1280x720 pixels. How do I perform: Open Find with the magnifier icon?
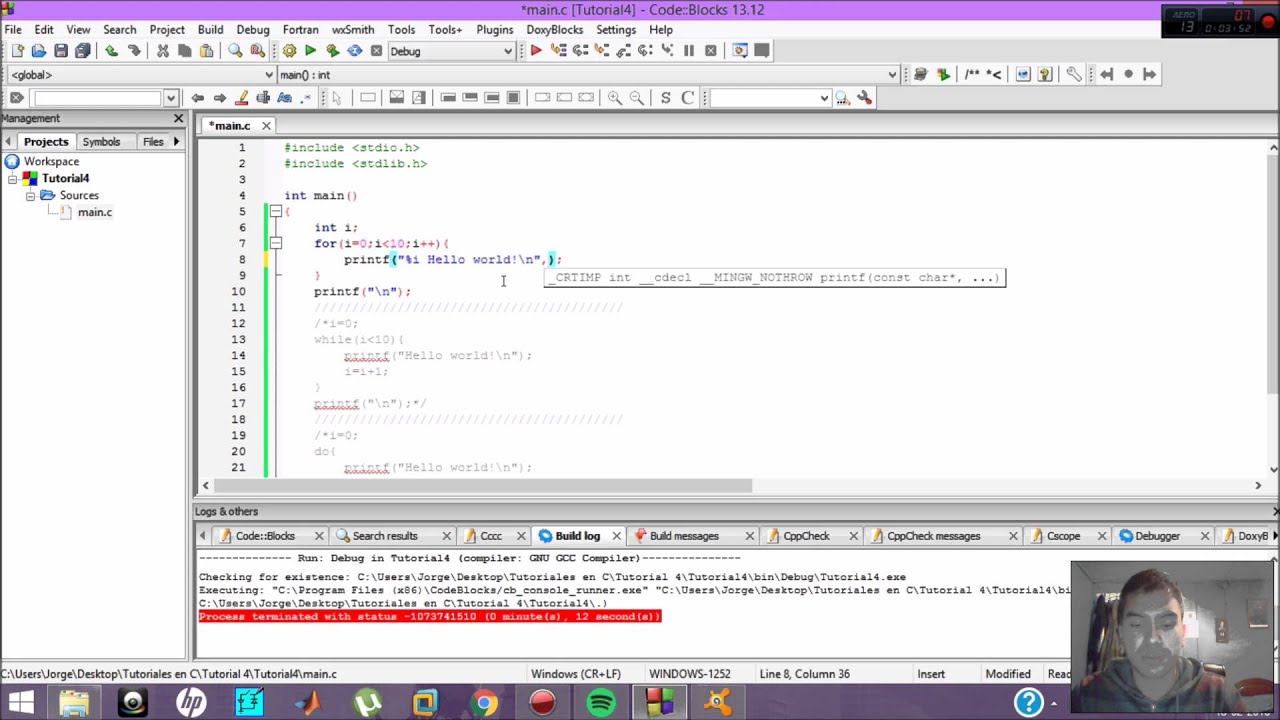coord(235,51)
